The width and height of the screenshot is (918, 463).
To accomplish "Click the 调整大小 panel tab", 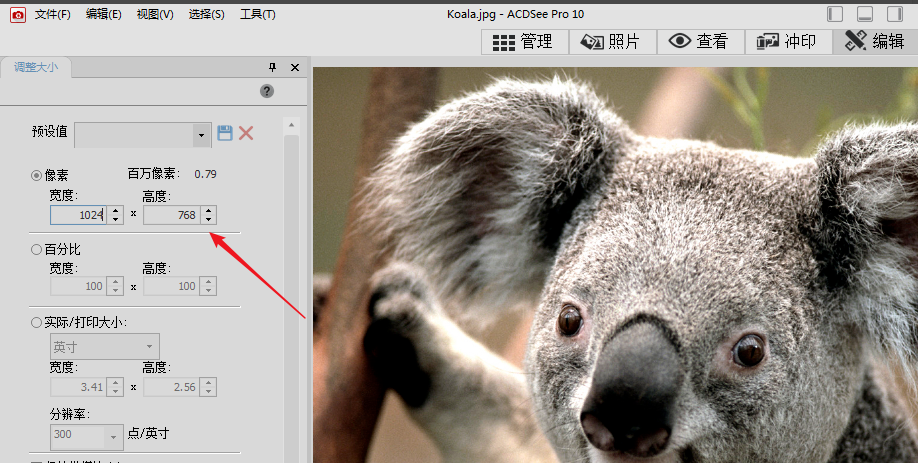I will 35,67.
